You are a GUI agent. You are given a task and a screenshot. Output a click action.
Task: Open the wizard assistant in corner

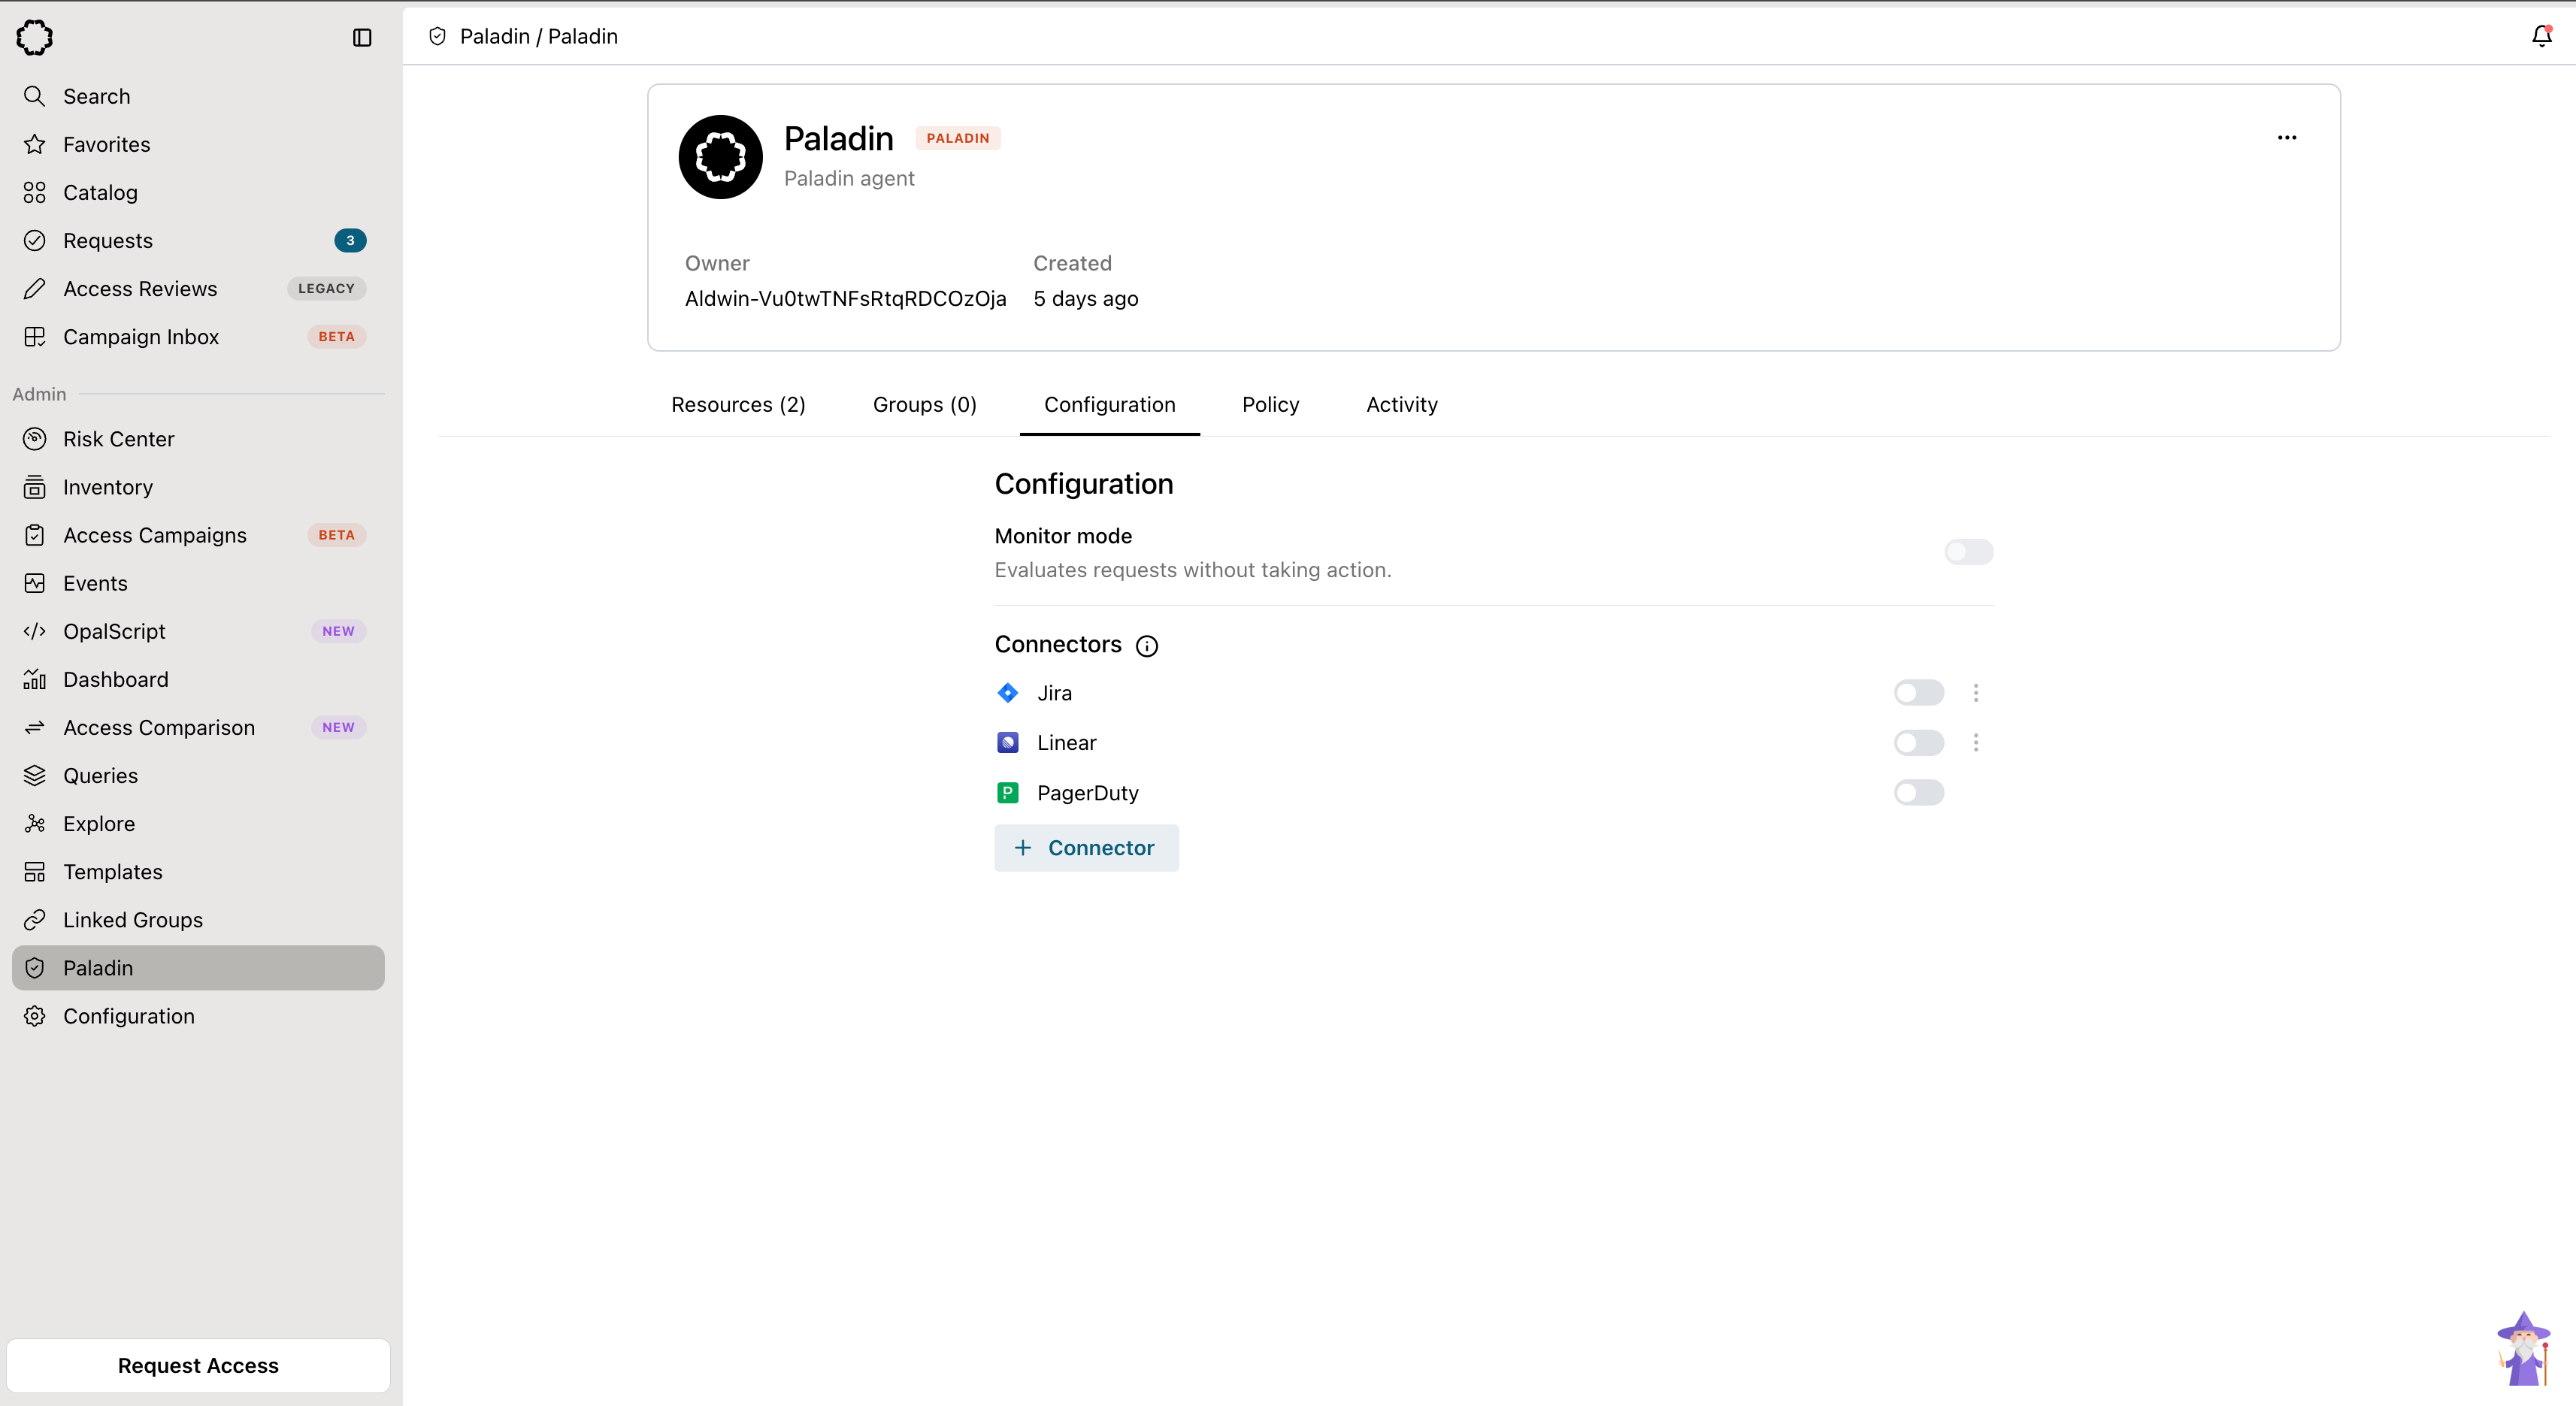coord(2524,1348)
